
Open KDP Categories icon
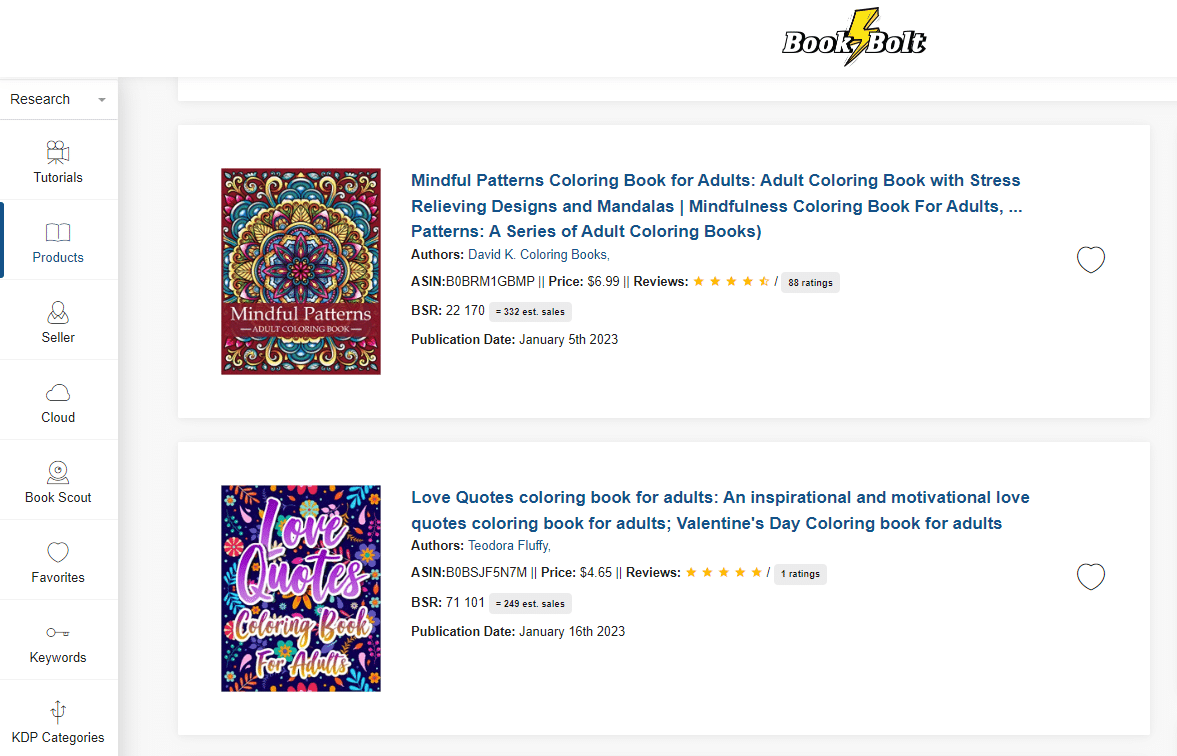pos(58,712)
